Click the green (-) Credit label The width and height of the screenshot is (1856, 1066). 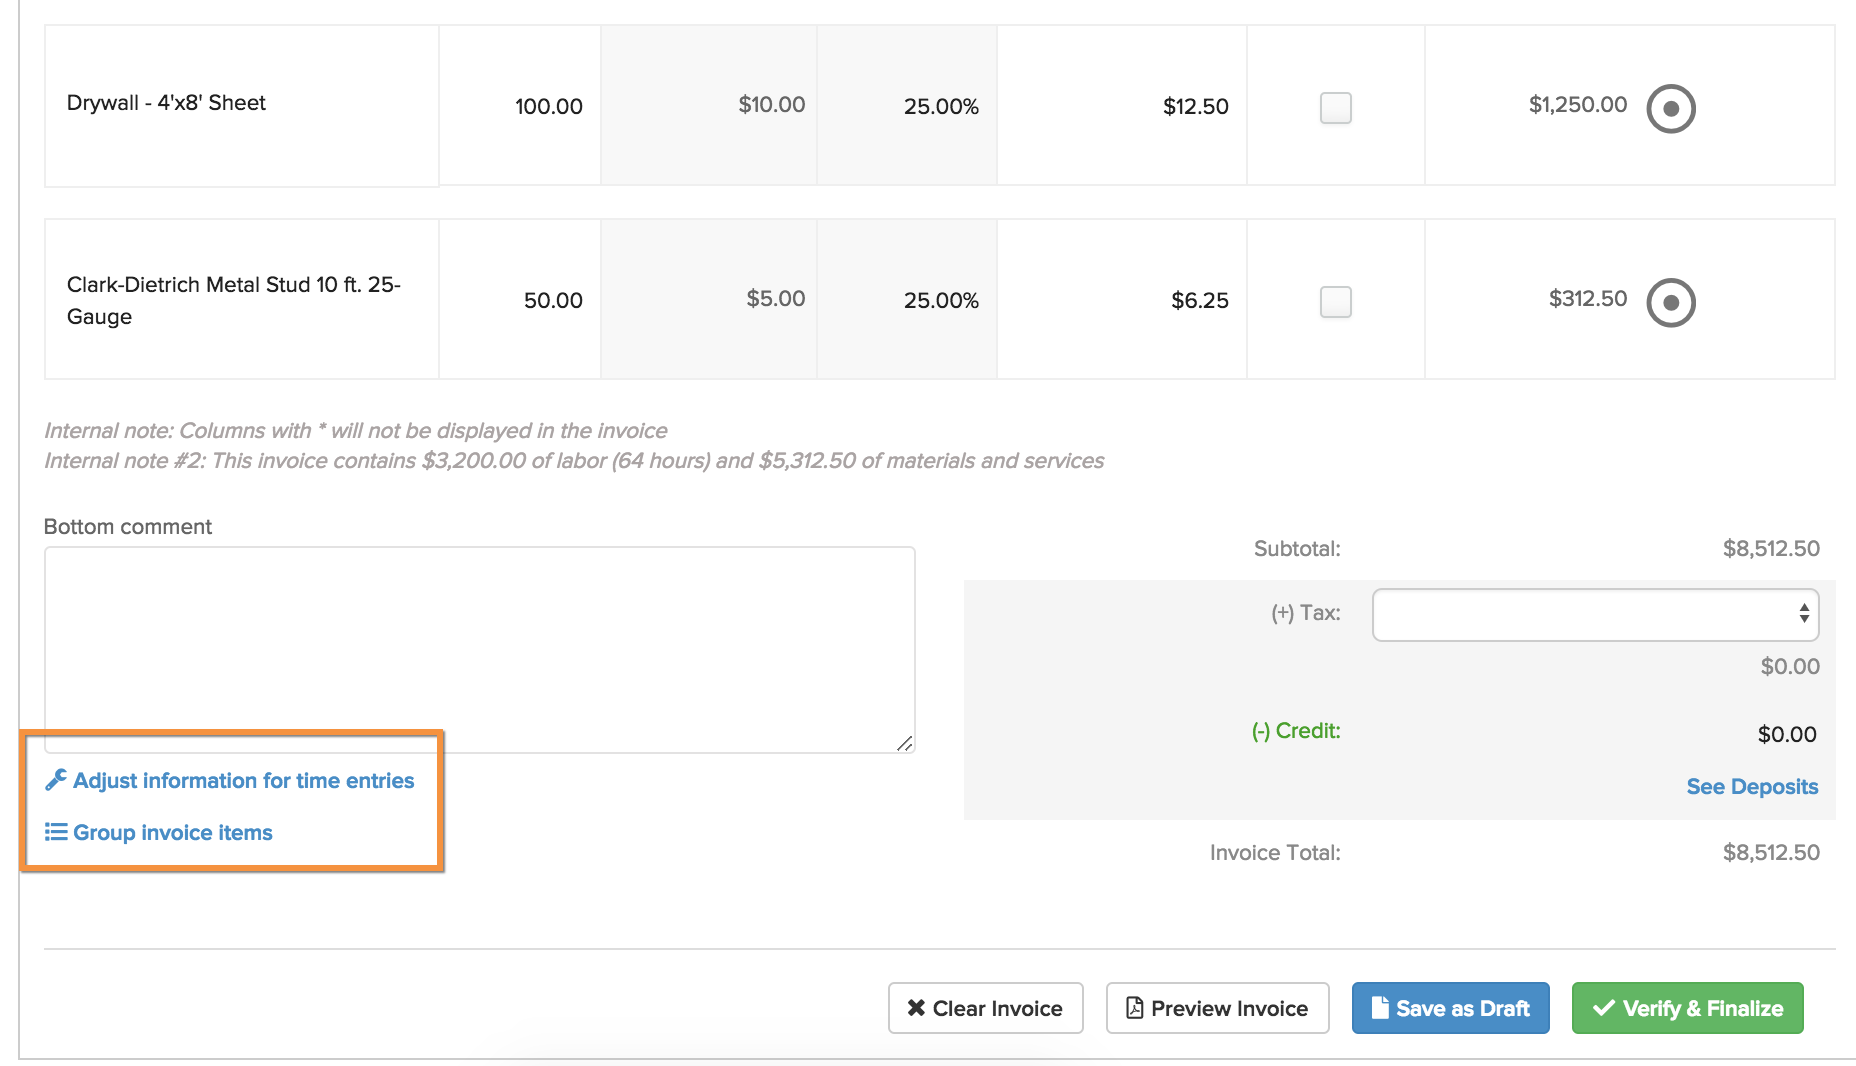pyautogui.click(x=1296, y=731)
